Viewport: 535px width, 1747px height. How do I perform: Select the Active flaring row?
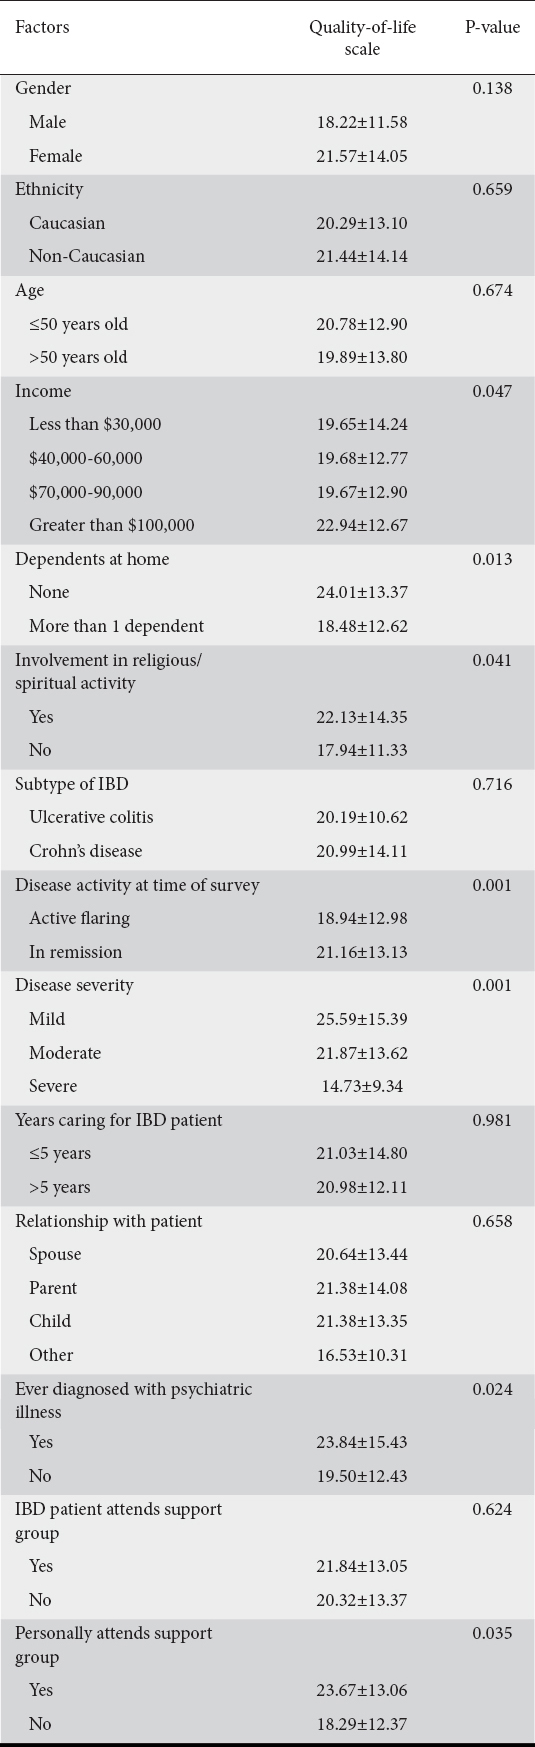(x=267, y=918)
